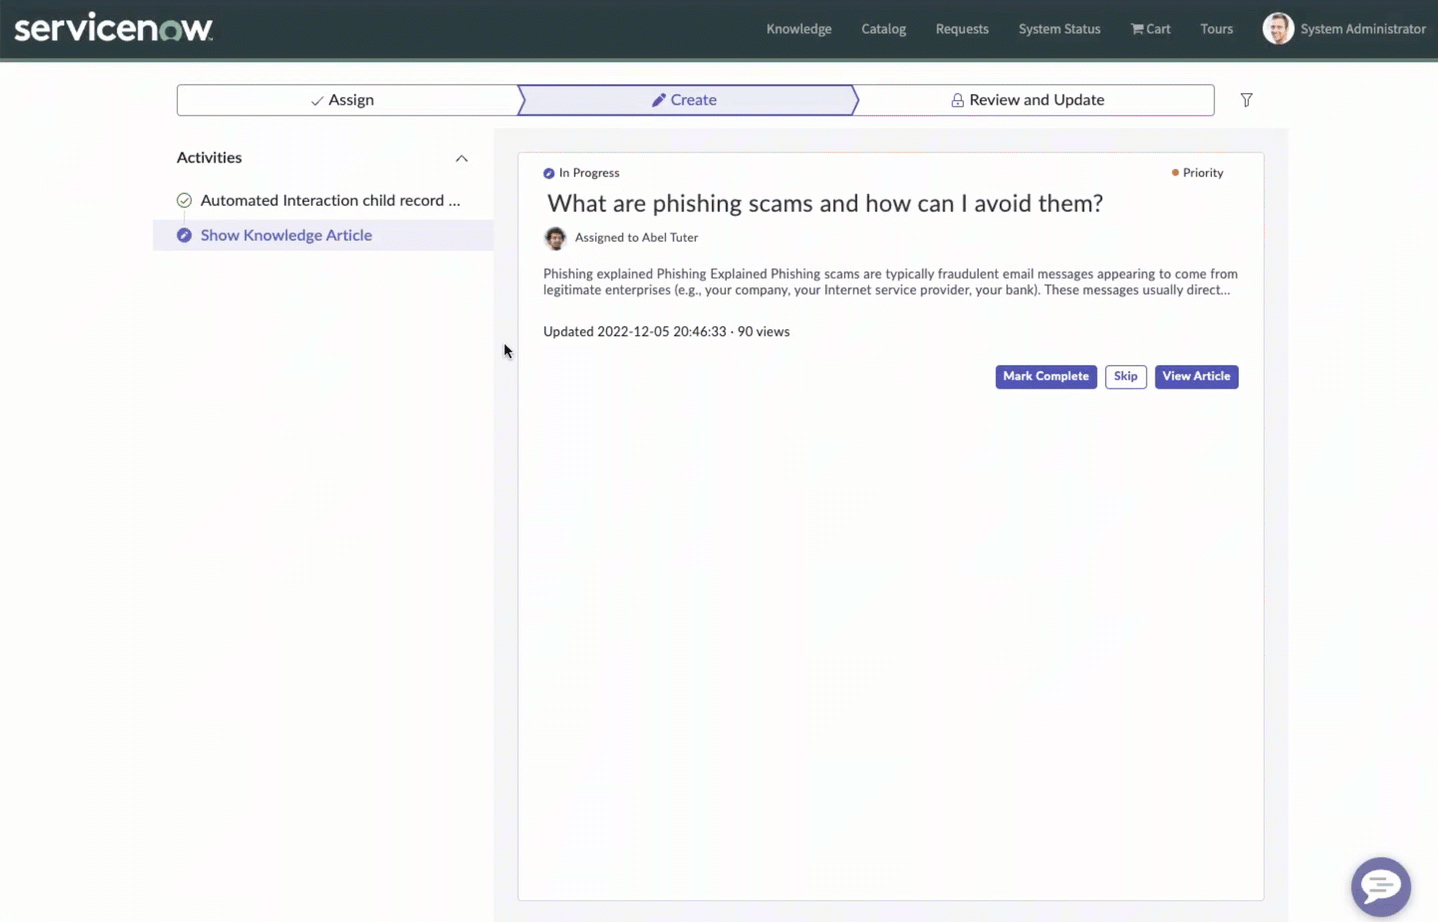Viewport: 1438px width, 922px height.
Task: Collapse the Activities section
Action: [461, 158]
